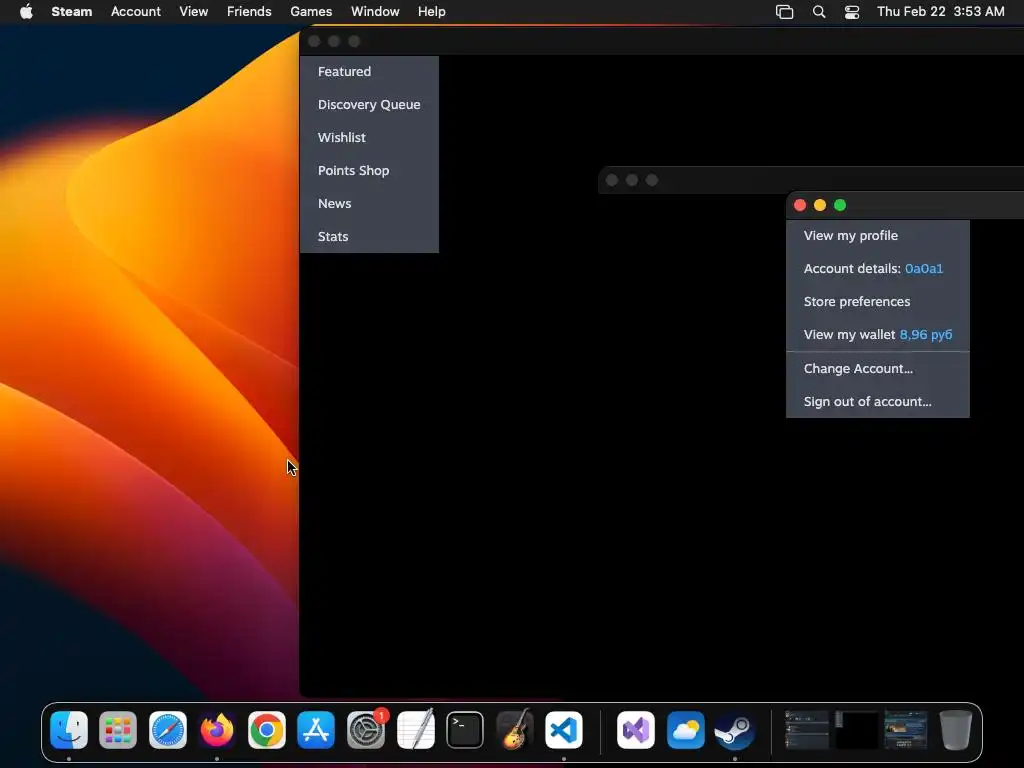Select News in the store menu
Screen dimensions: 1024x768
pyautogui.click(x=369, y=204)
